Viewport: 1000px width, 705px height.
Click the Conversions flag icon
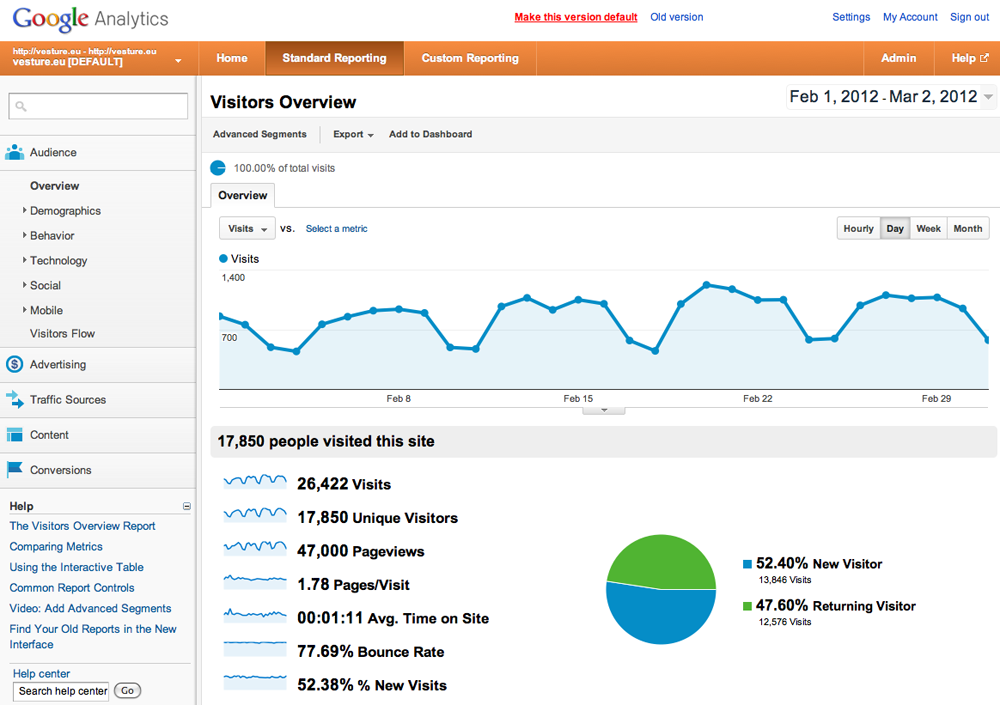(14, 470)
